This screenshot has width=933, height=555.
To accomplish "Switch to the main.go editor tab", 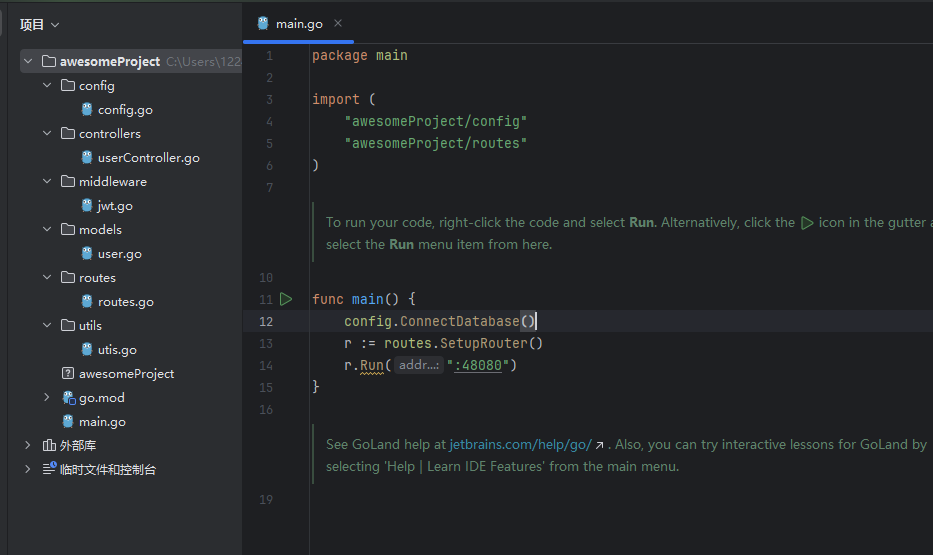I will 298,23.
